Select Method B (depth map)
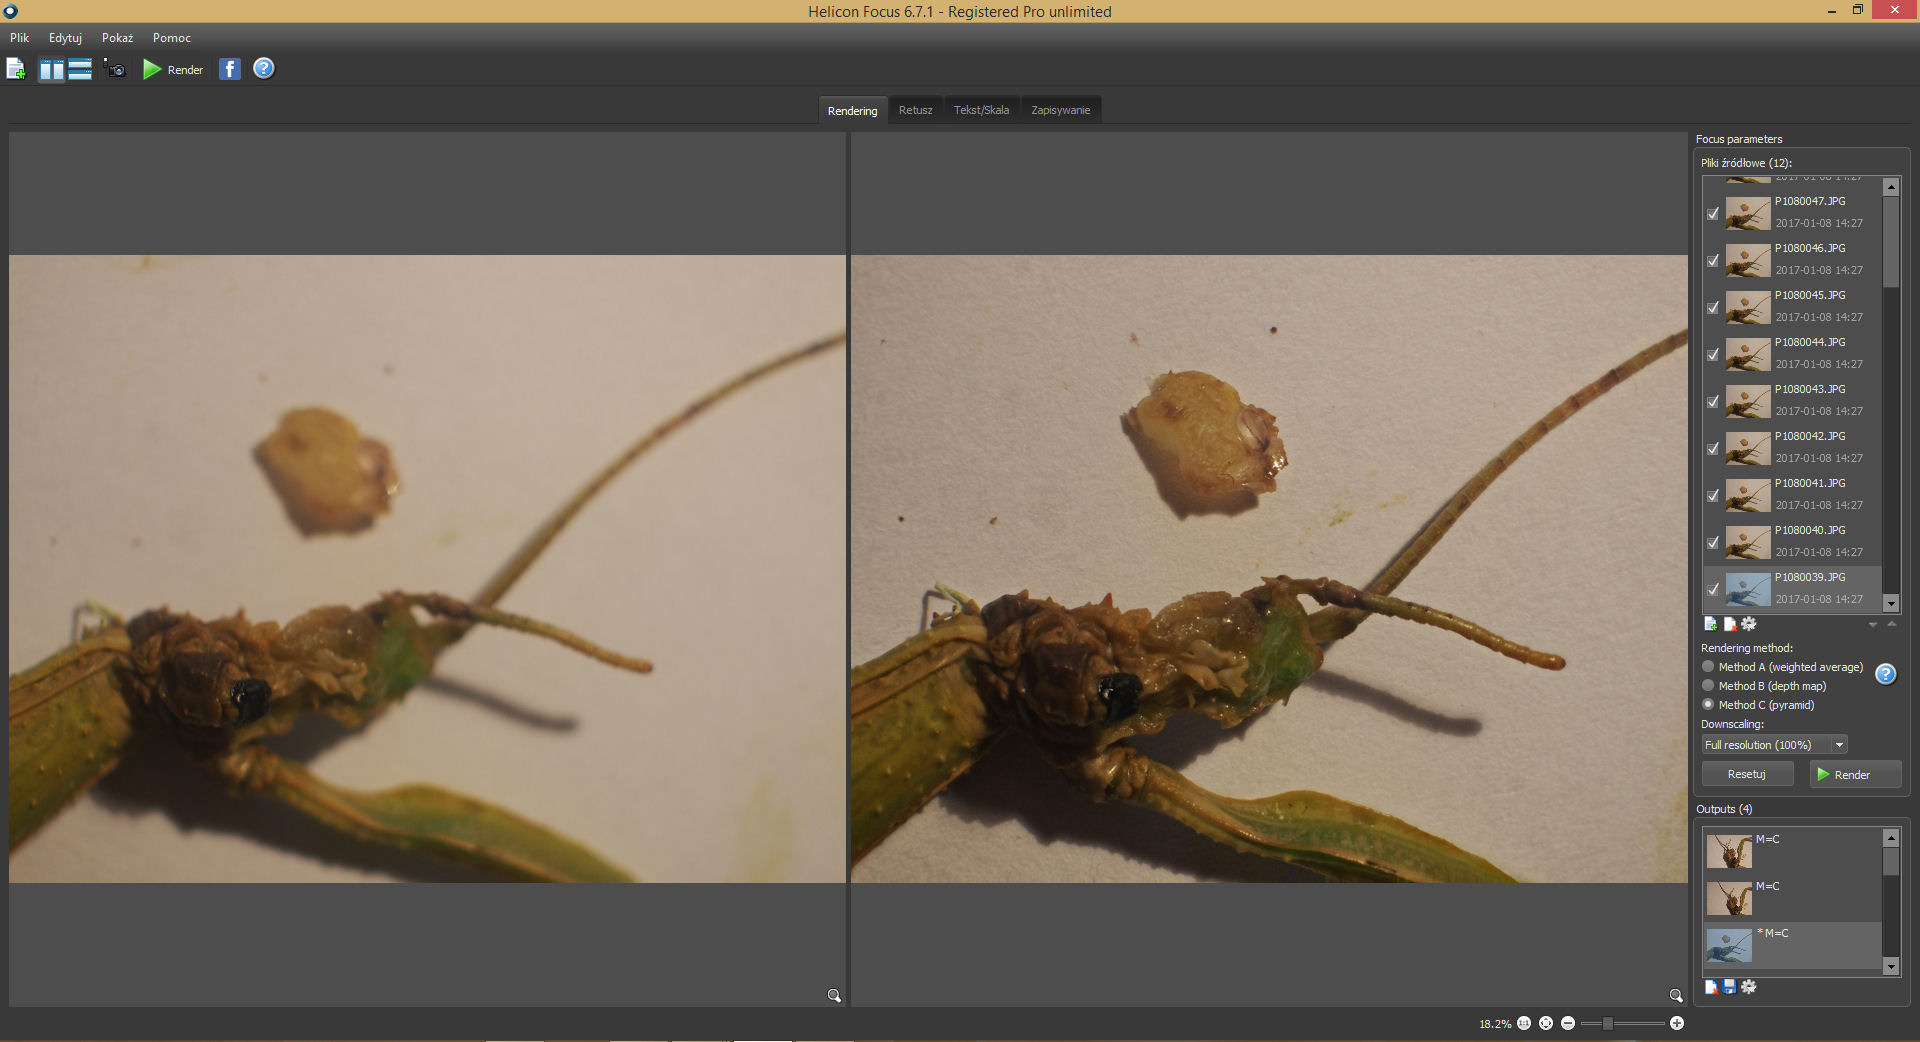Image resolution: width=1920 pixels, height=1042 pixels. (1708, 686)
